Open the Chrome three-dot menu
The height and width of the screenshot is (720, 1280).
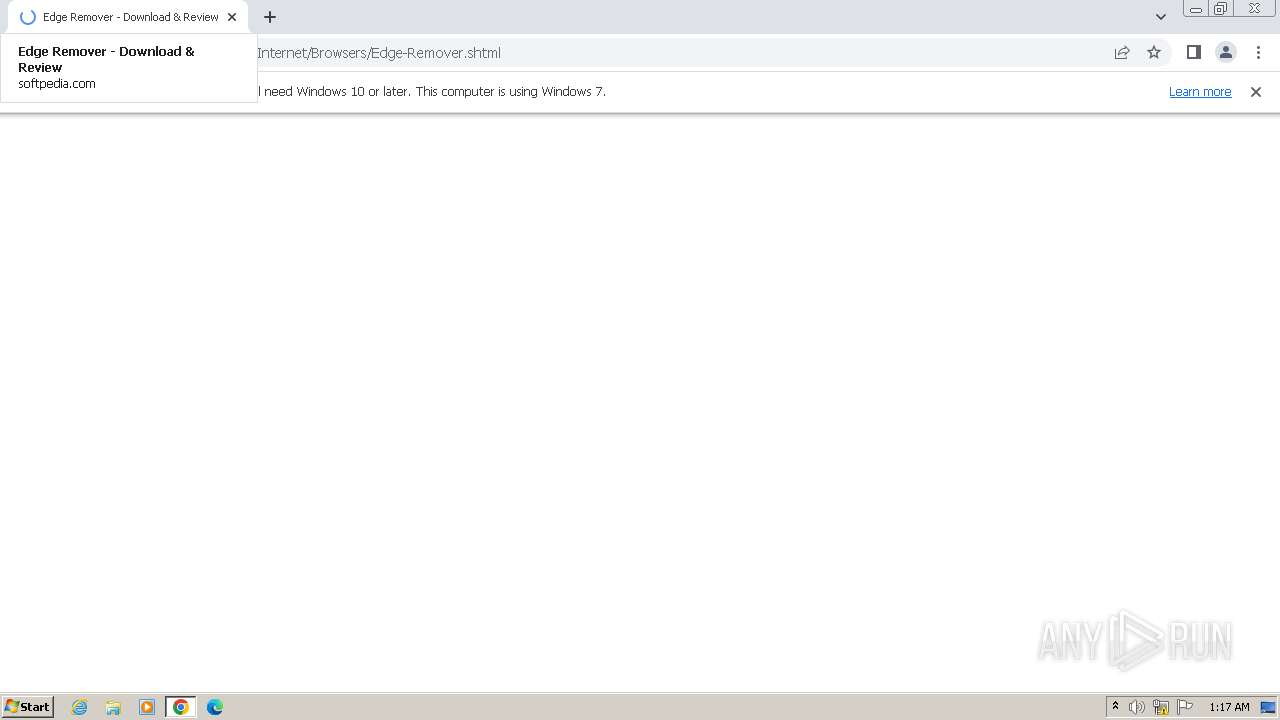[x=1258, y=53]
